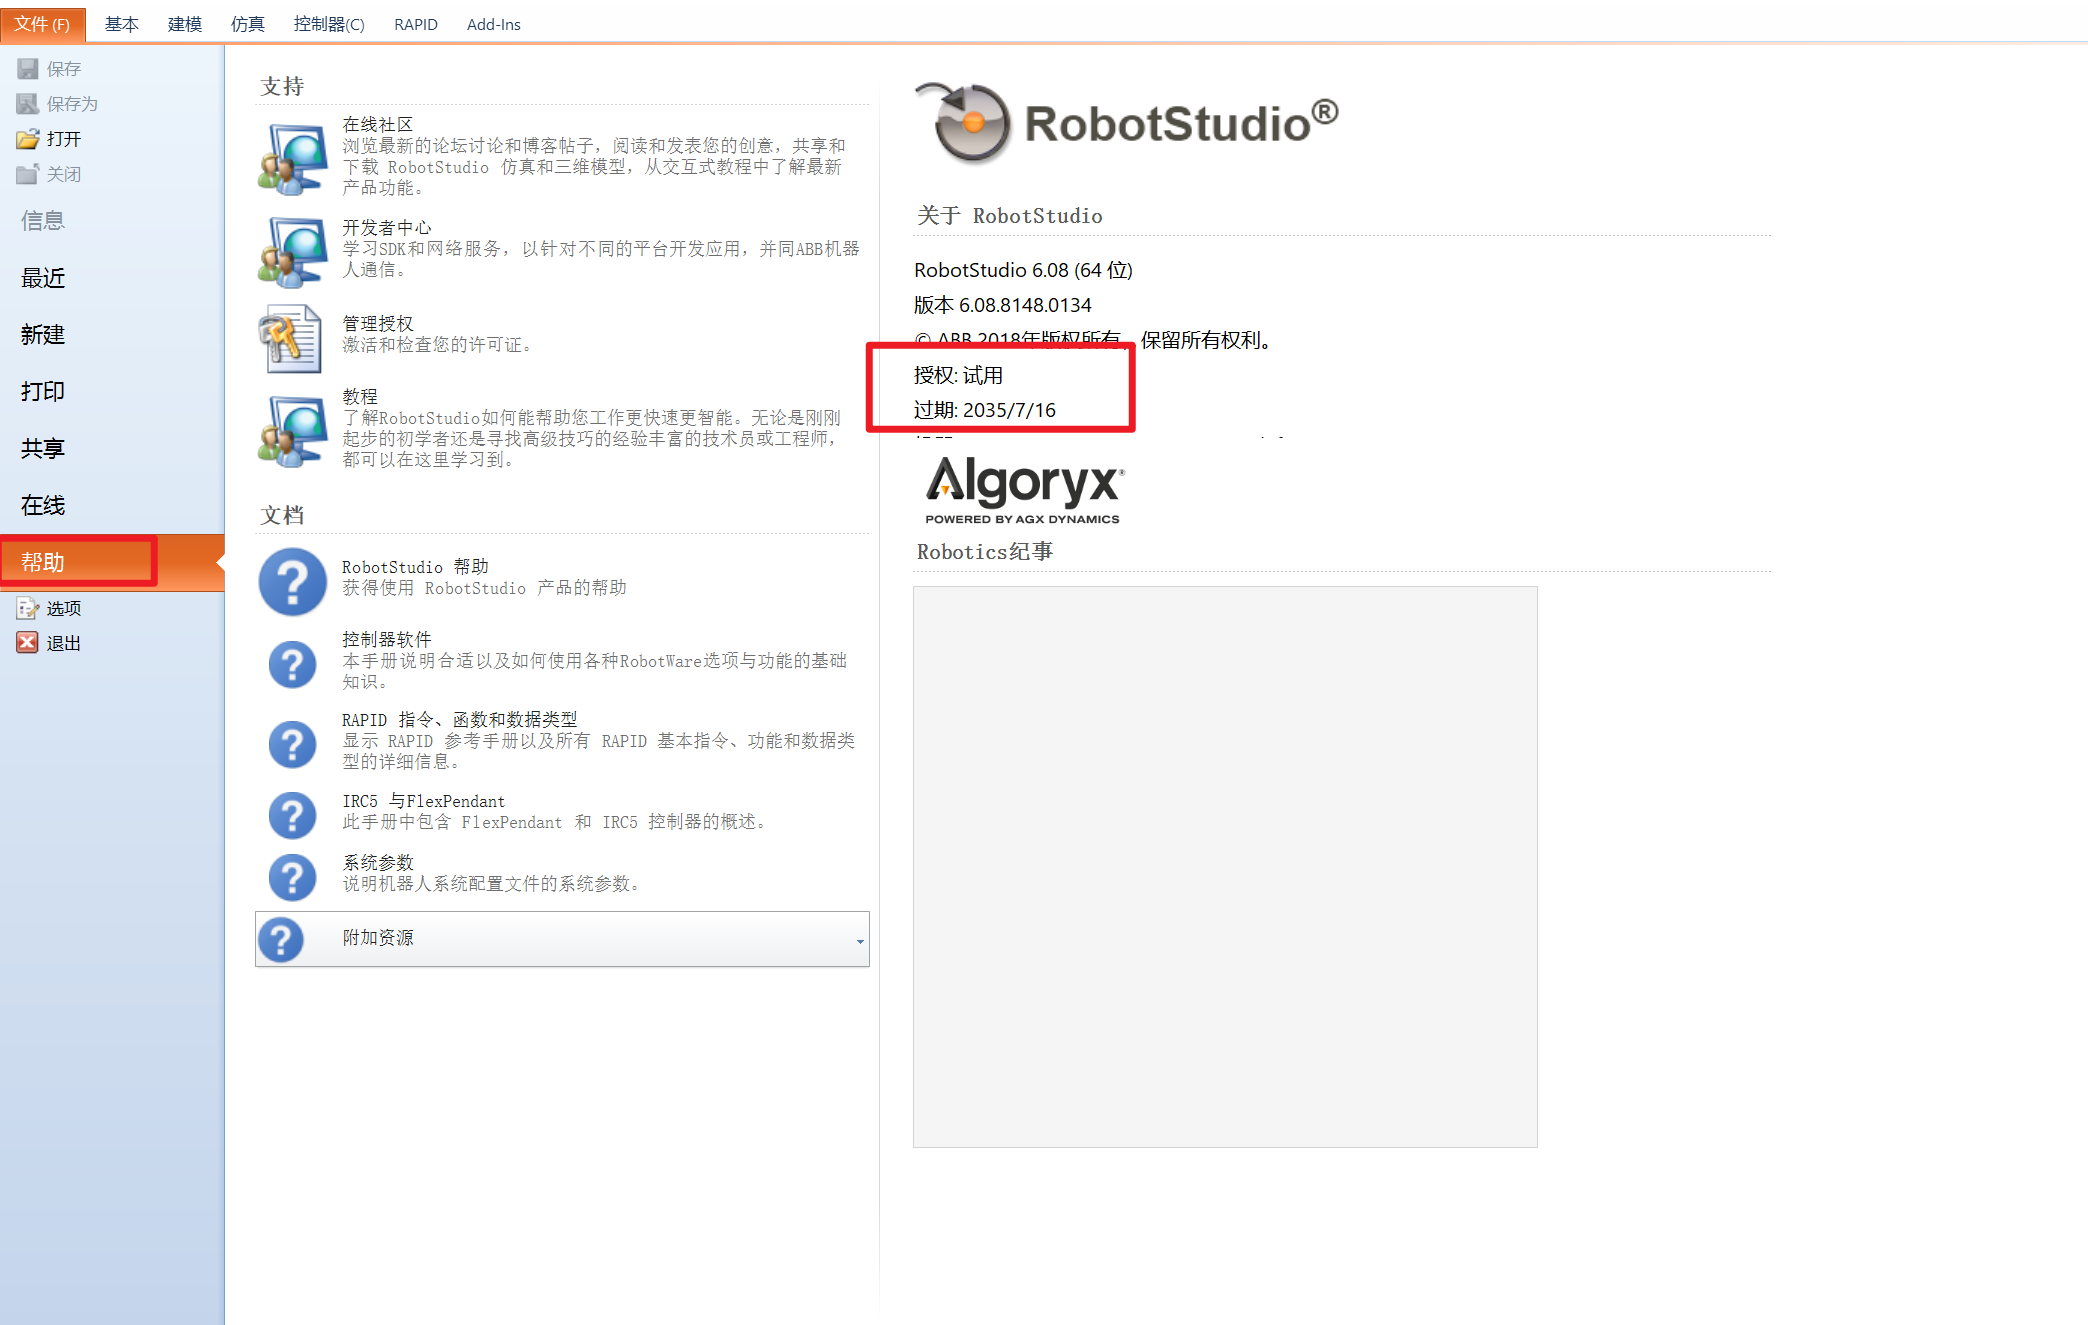
Task: Select 最近 in the backstage sidebar
Action: point(43,278)
